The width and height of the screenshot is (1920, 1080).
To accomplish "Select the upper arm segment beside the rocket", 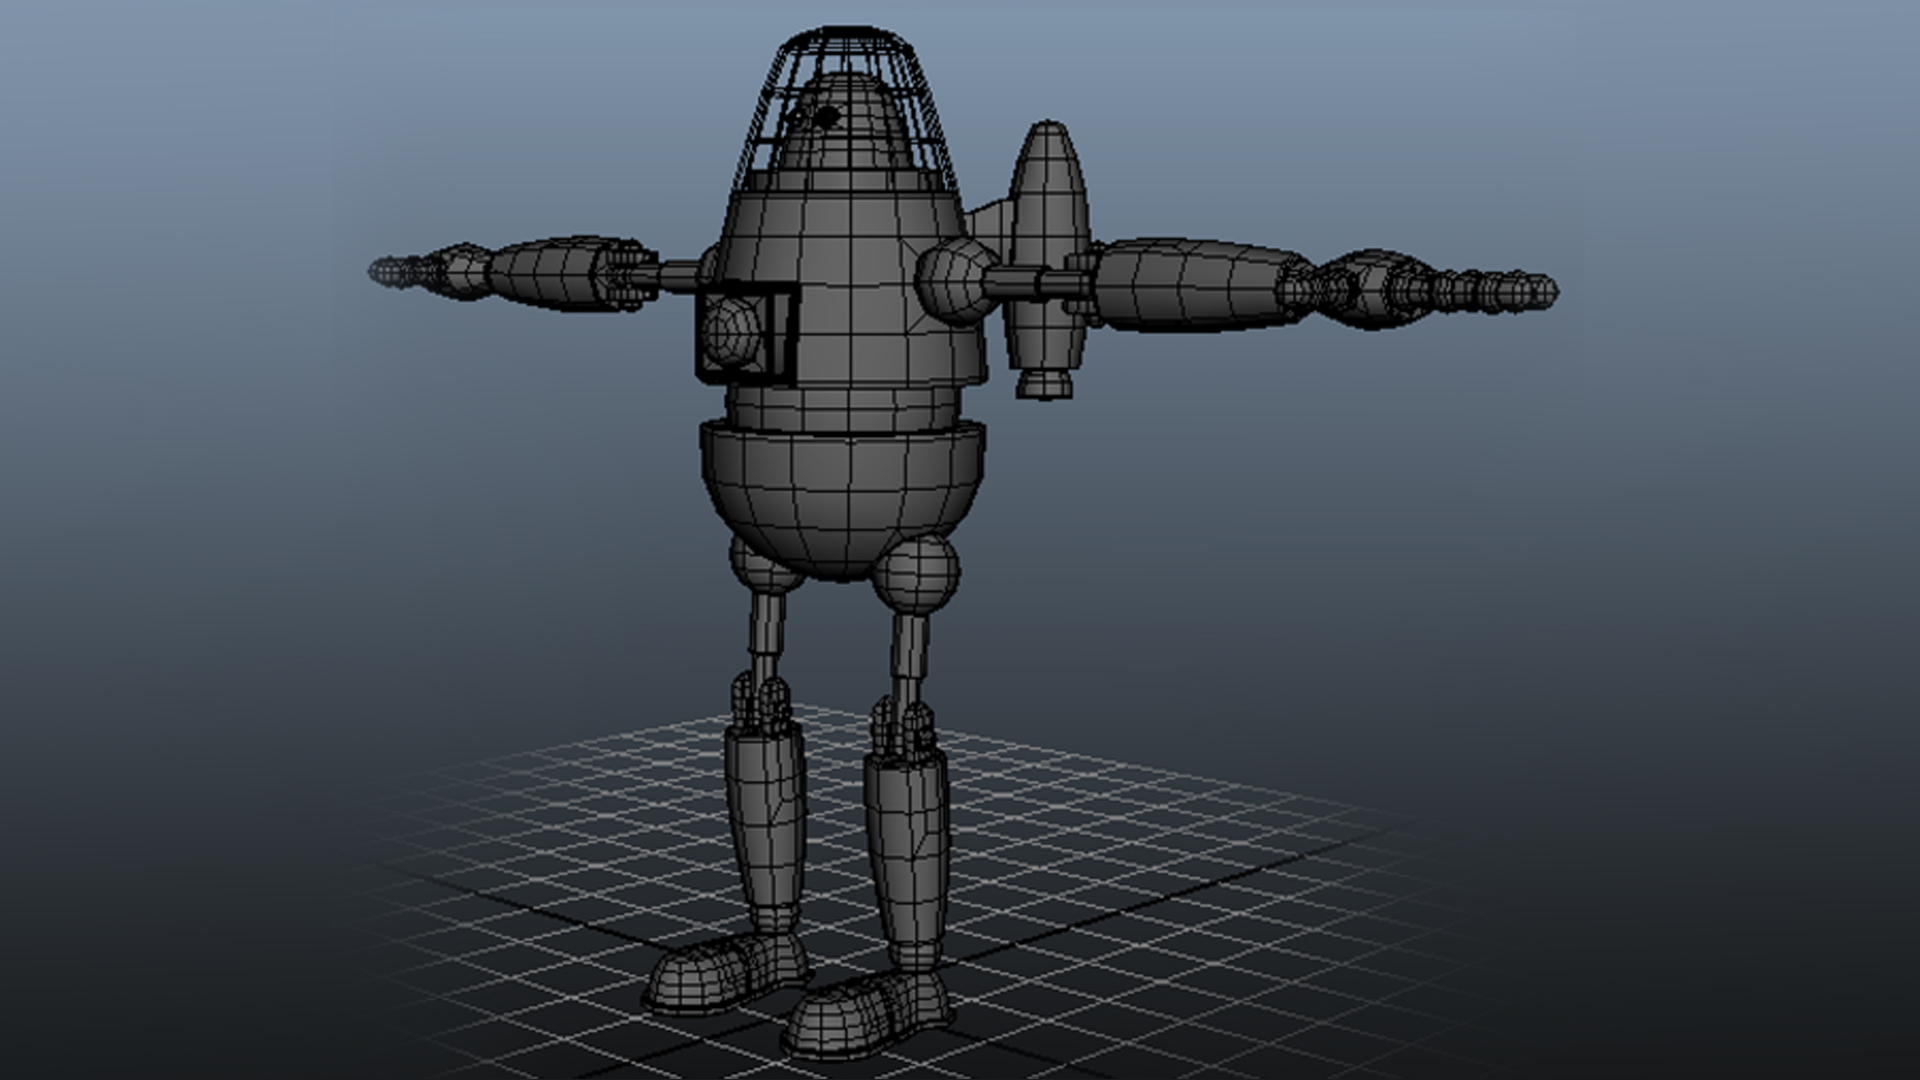I will point(1185,285).
